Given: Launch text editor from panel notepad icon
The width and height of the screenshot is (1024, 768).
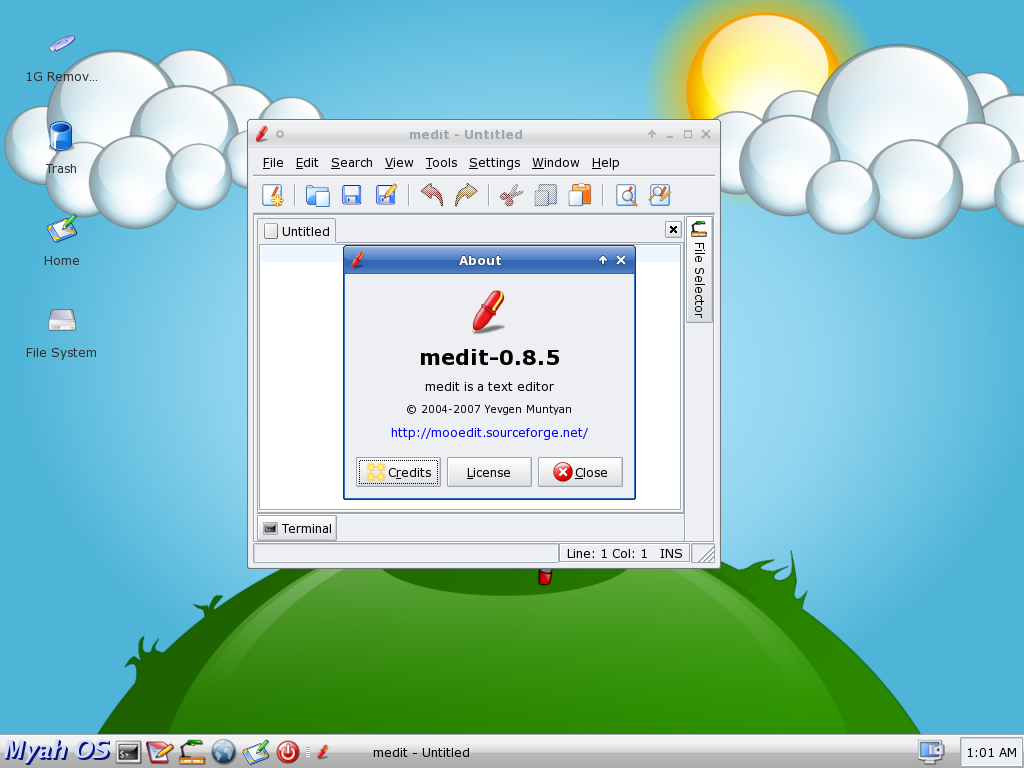Looking at the screenshot, I should [159, 752].
